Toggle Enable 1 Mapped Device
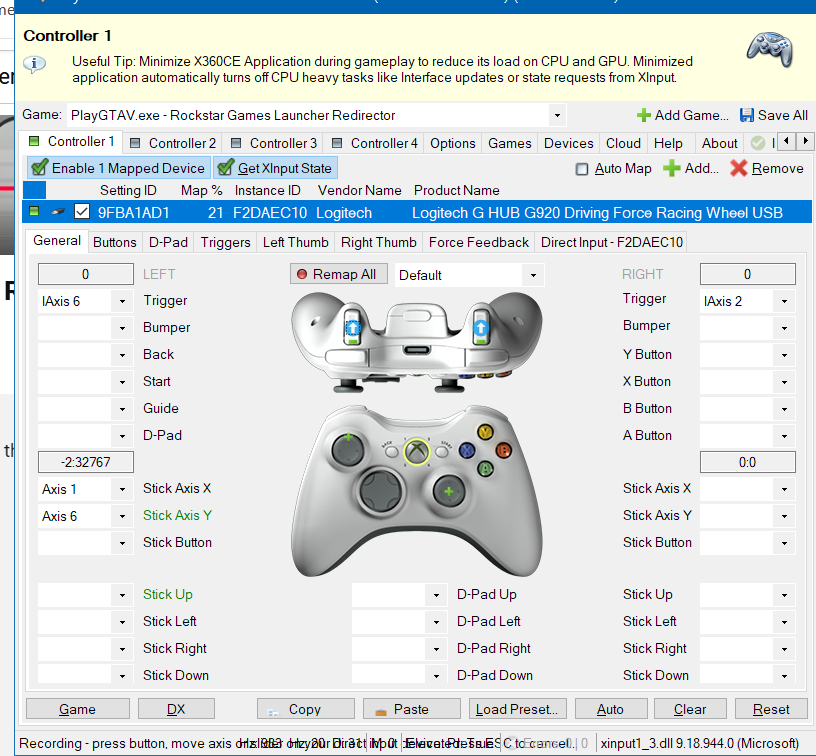 pos(119,168)
